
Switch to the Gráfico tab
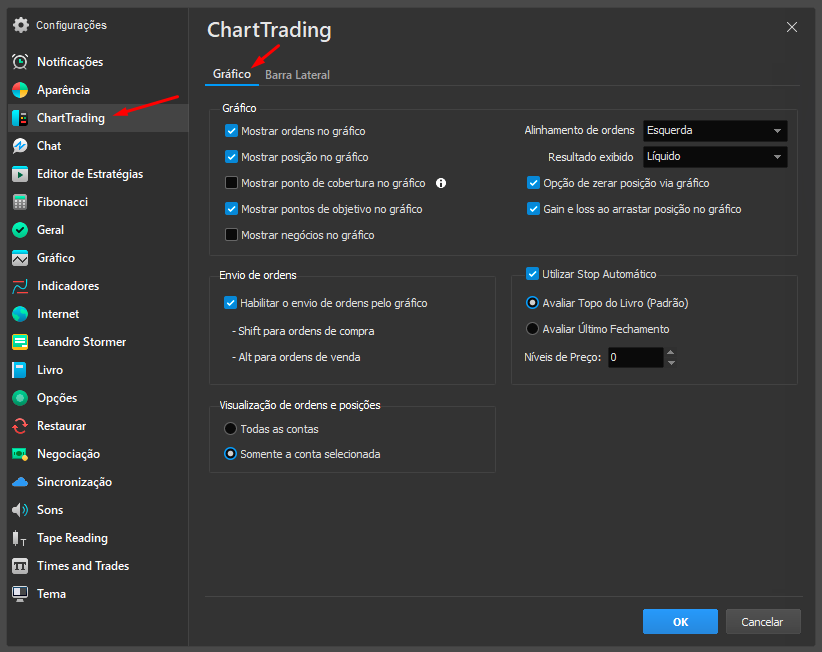pyautogui.click(x=232, y=74)
